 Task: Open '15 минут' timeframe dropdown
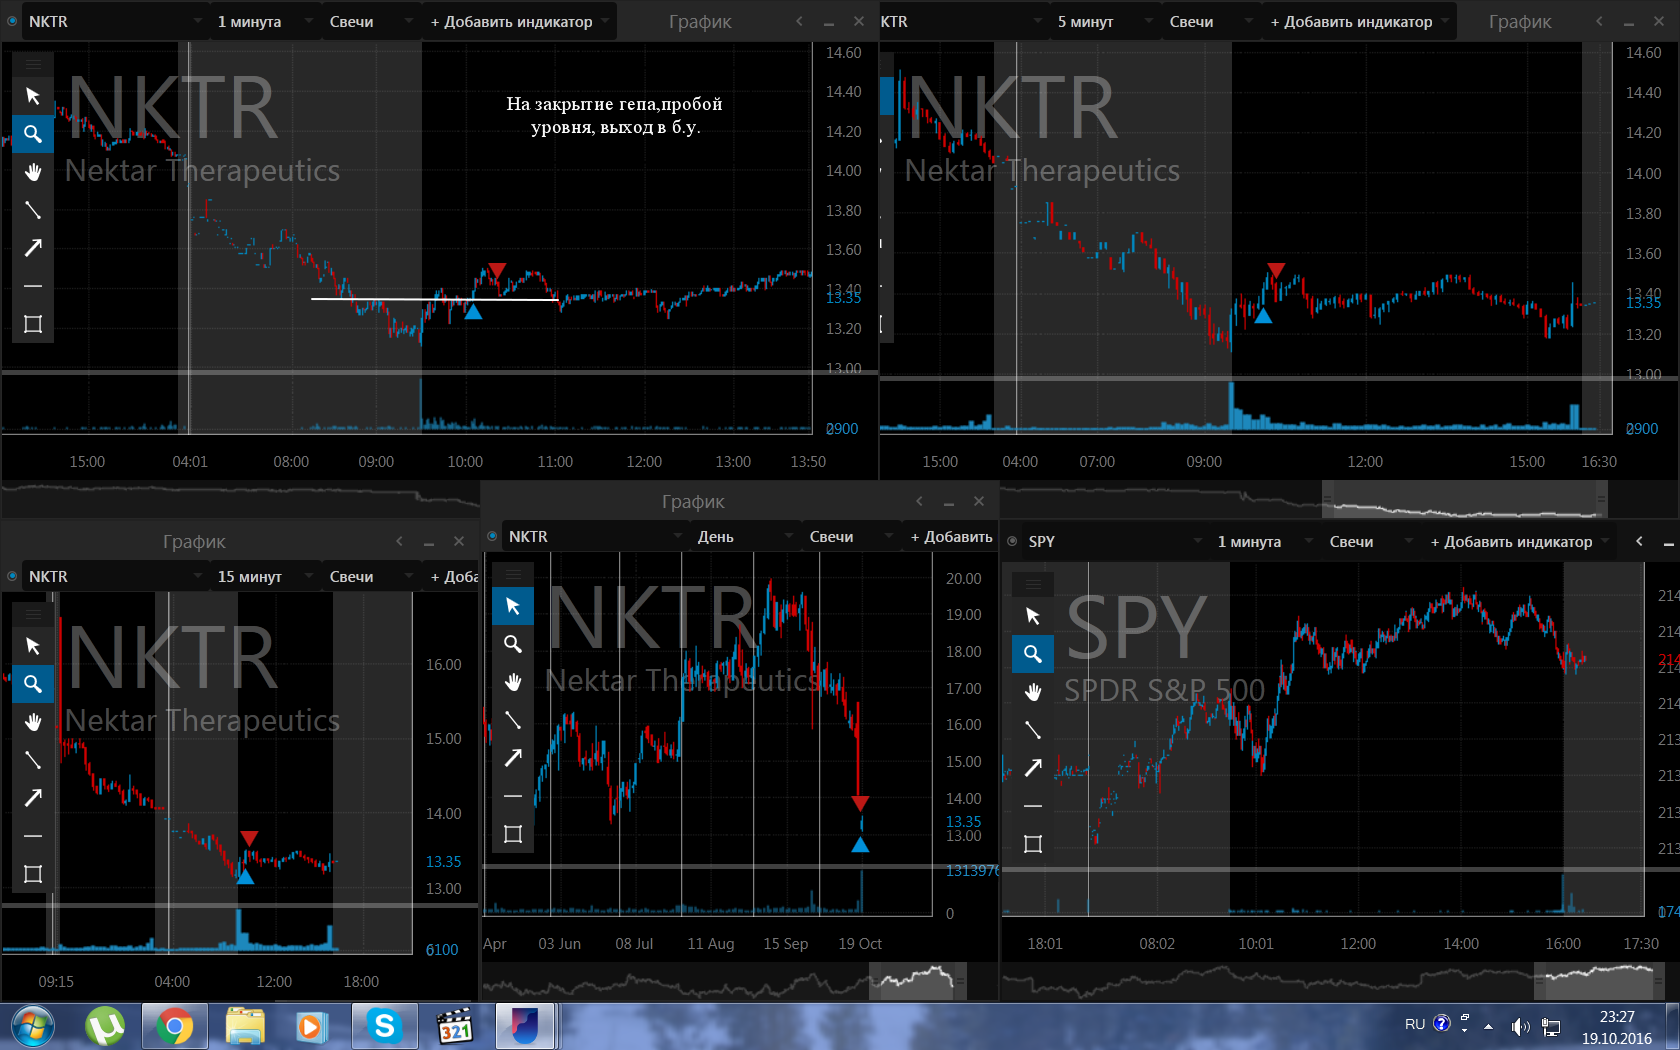[265, 576]
